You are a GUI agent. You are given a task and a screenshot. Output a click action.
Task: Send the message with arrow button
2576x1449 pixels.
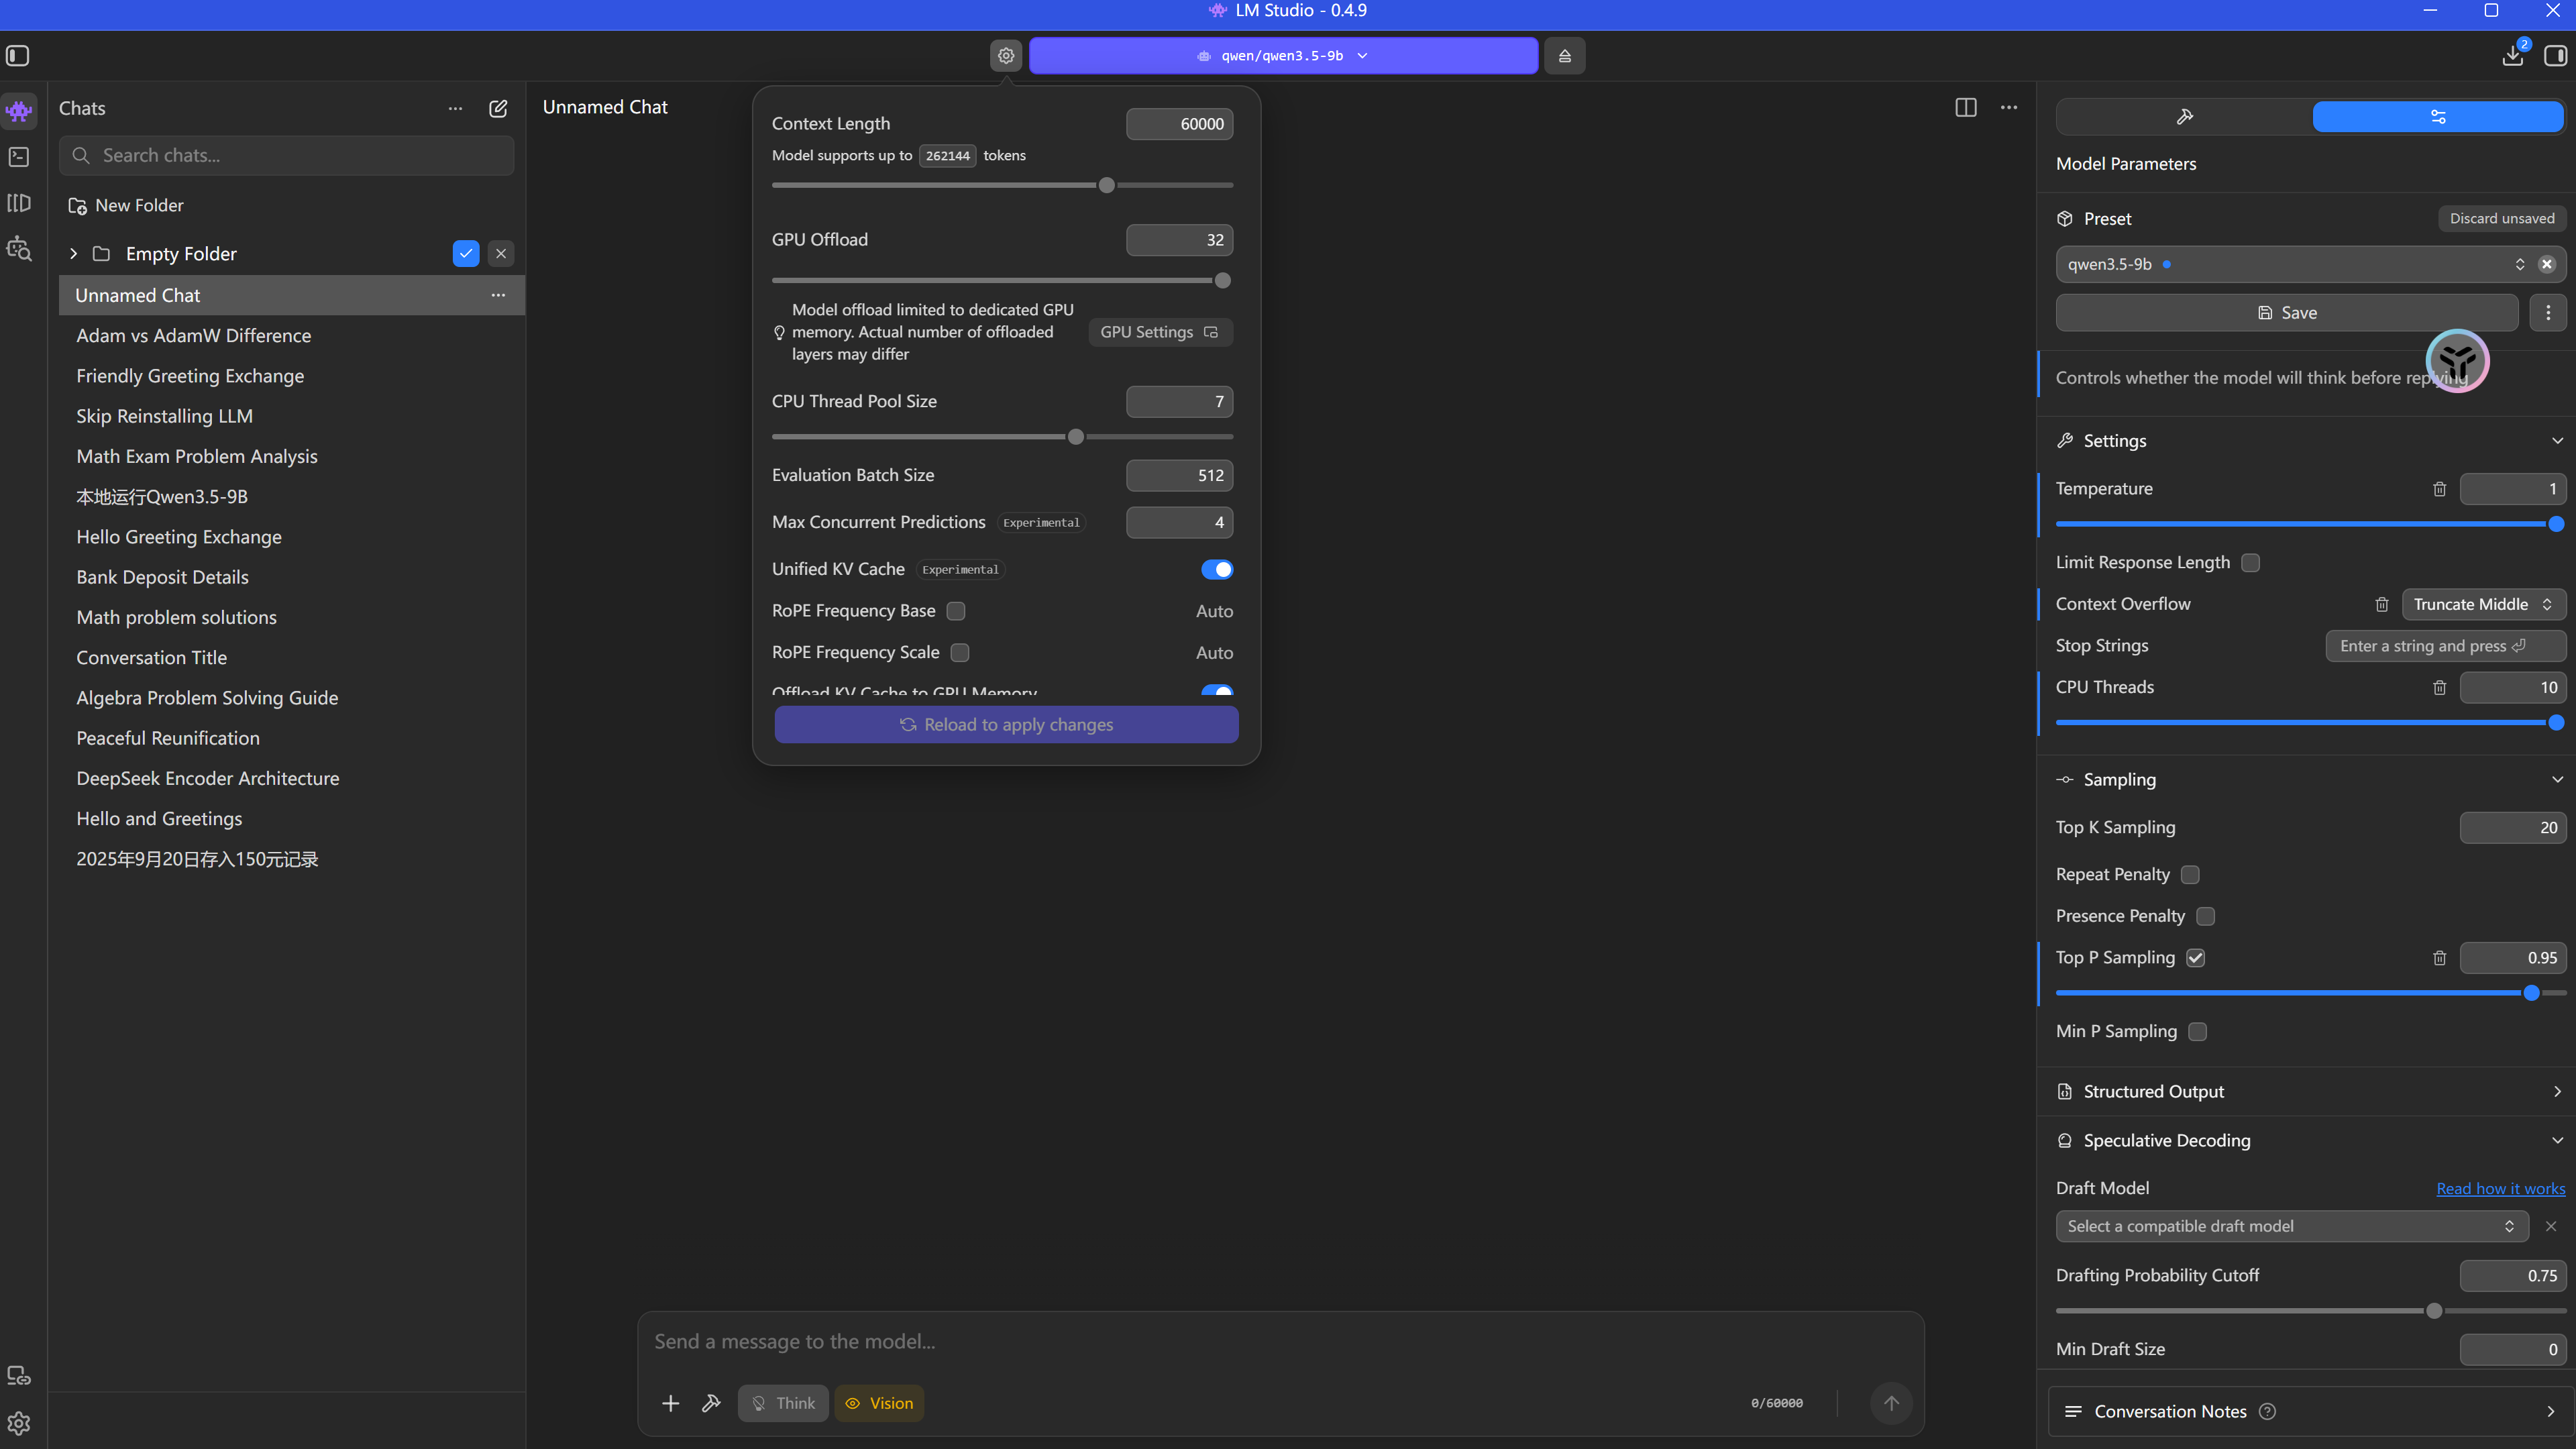1891,1404
